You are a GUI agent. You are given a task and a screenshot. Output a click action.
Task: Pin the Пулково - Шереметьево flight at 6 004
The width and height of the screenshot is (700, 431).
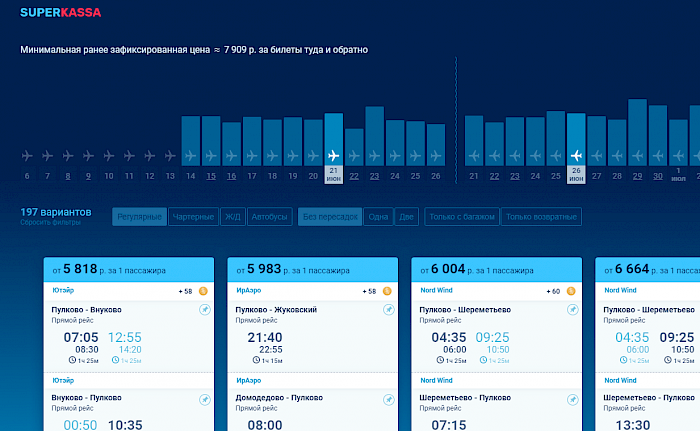[x=573, y=310]
